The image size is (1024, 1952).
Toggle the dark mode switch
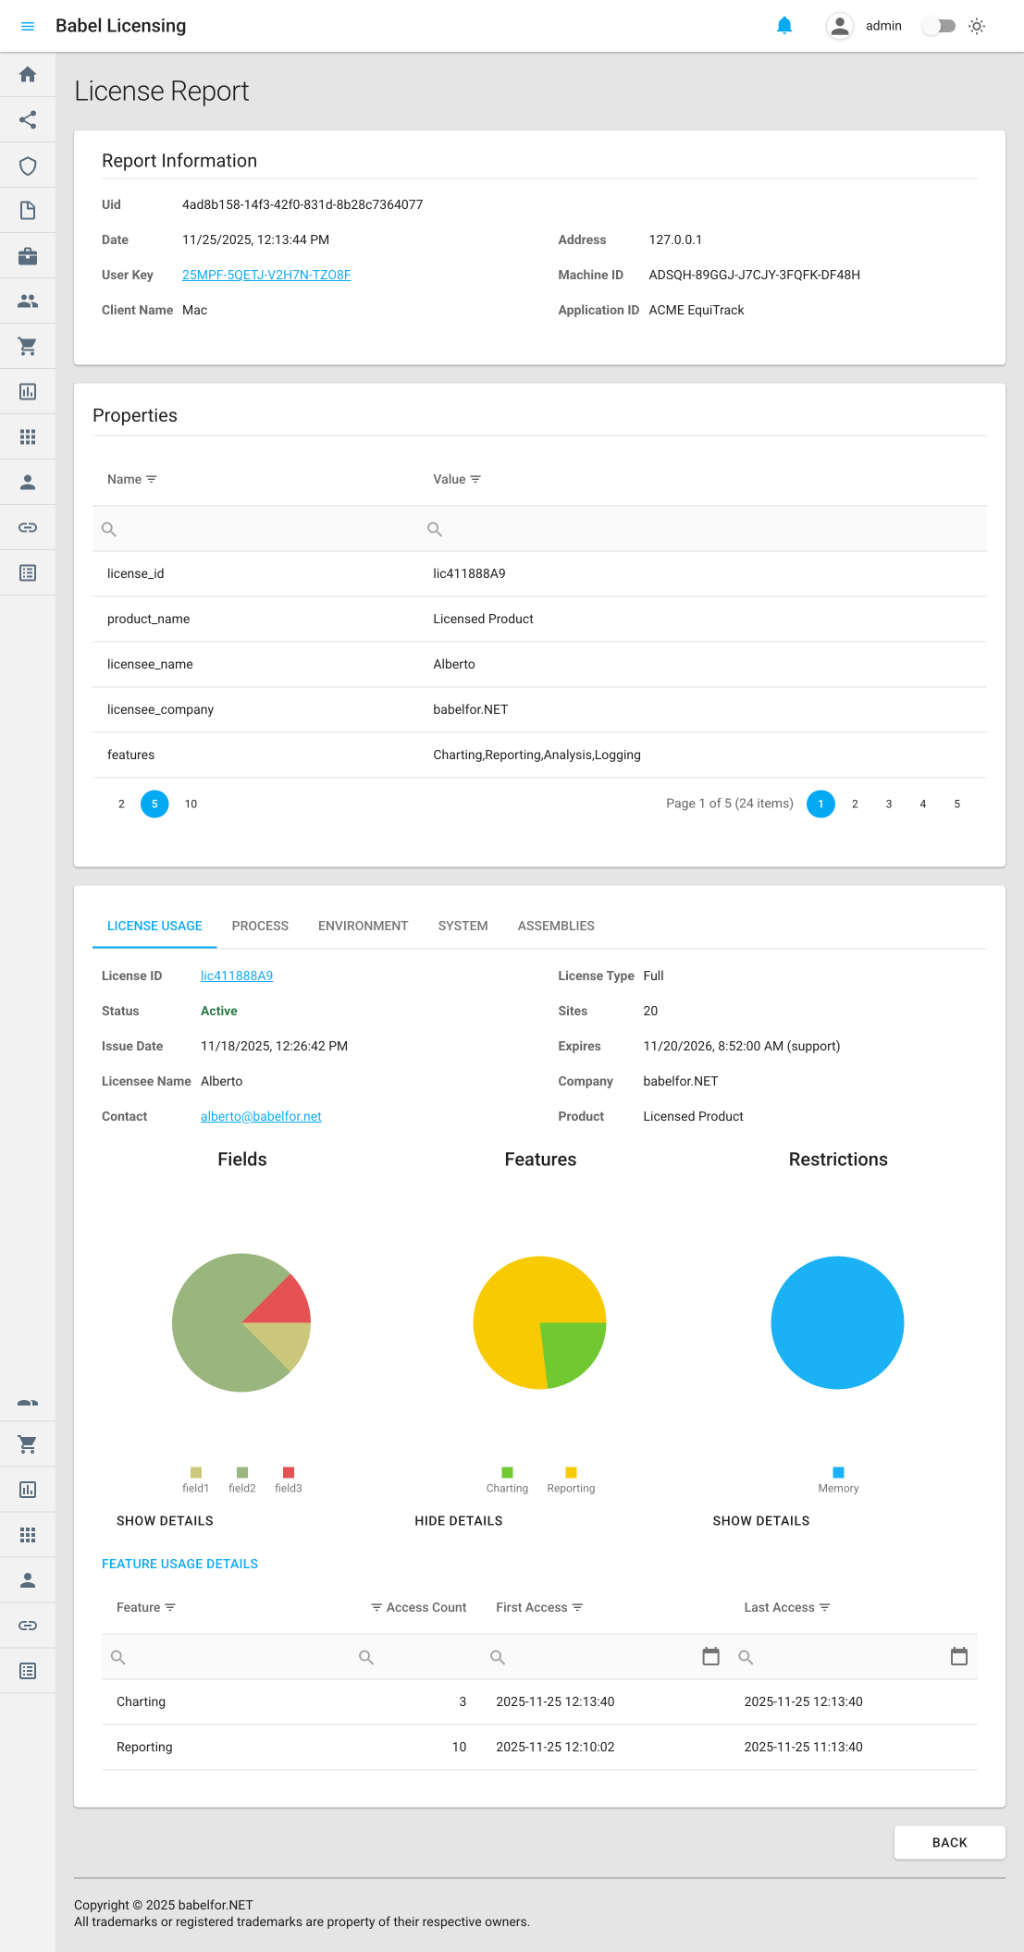click(938, 26)
